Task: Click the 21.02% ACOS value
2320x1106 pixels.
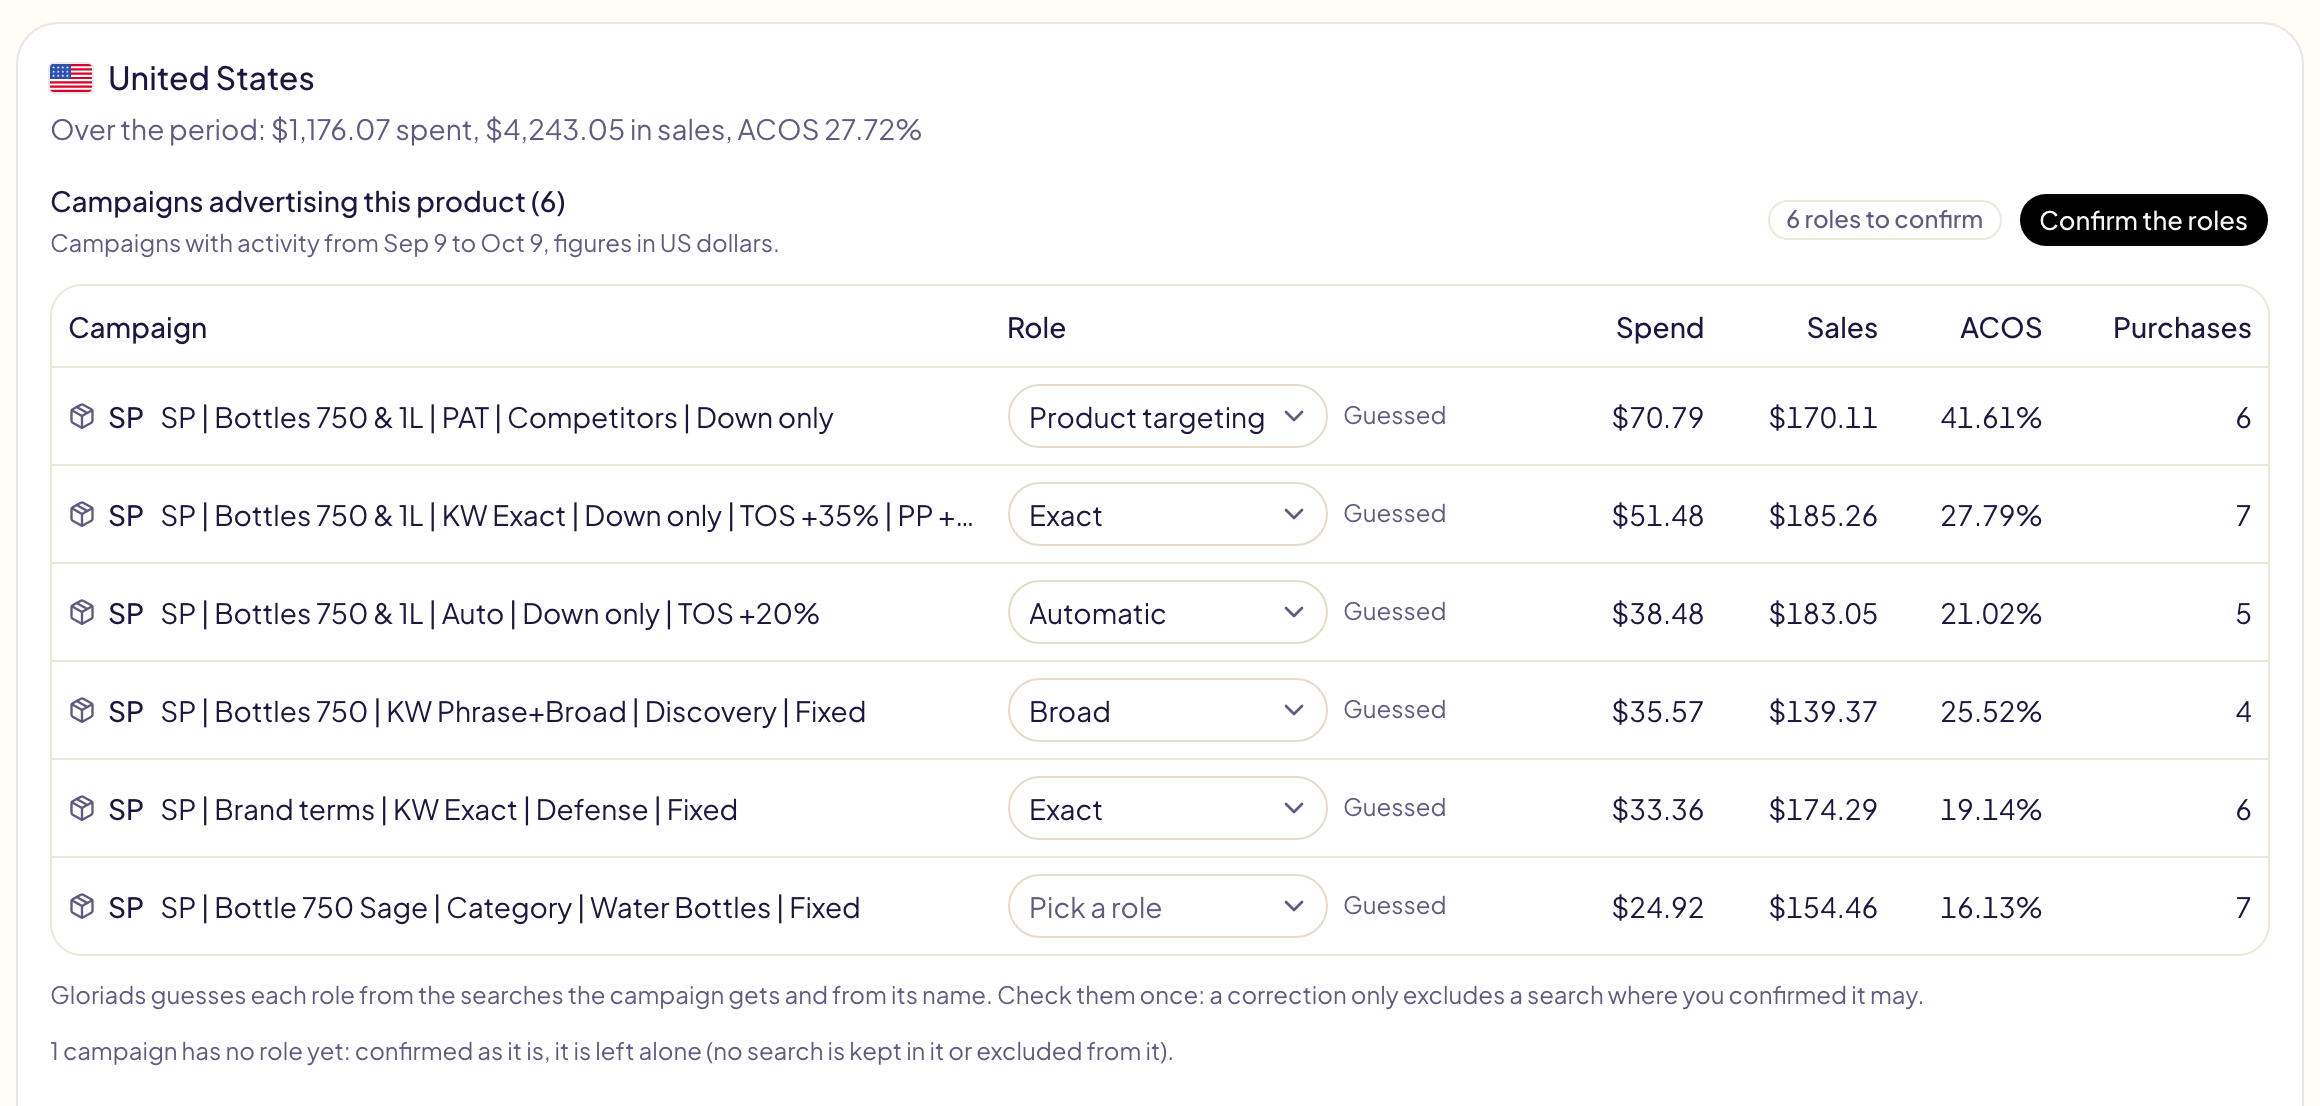Action: (1991, 614)
